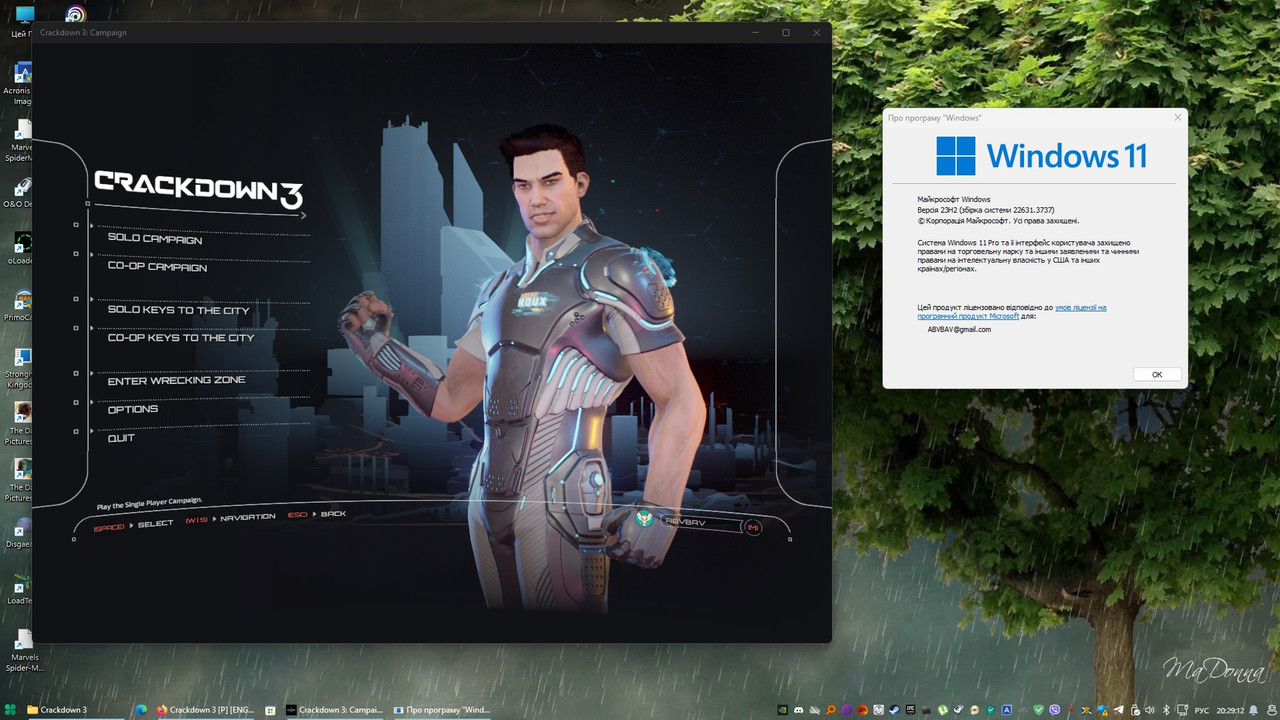This screenshot has height=720, width=1280.
Task: Click the gamertag avatar emblem icon
Action: click(645, 519)
